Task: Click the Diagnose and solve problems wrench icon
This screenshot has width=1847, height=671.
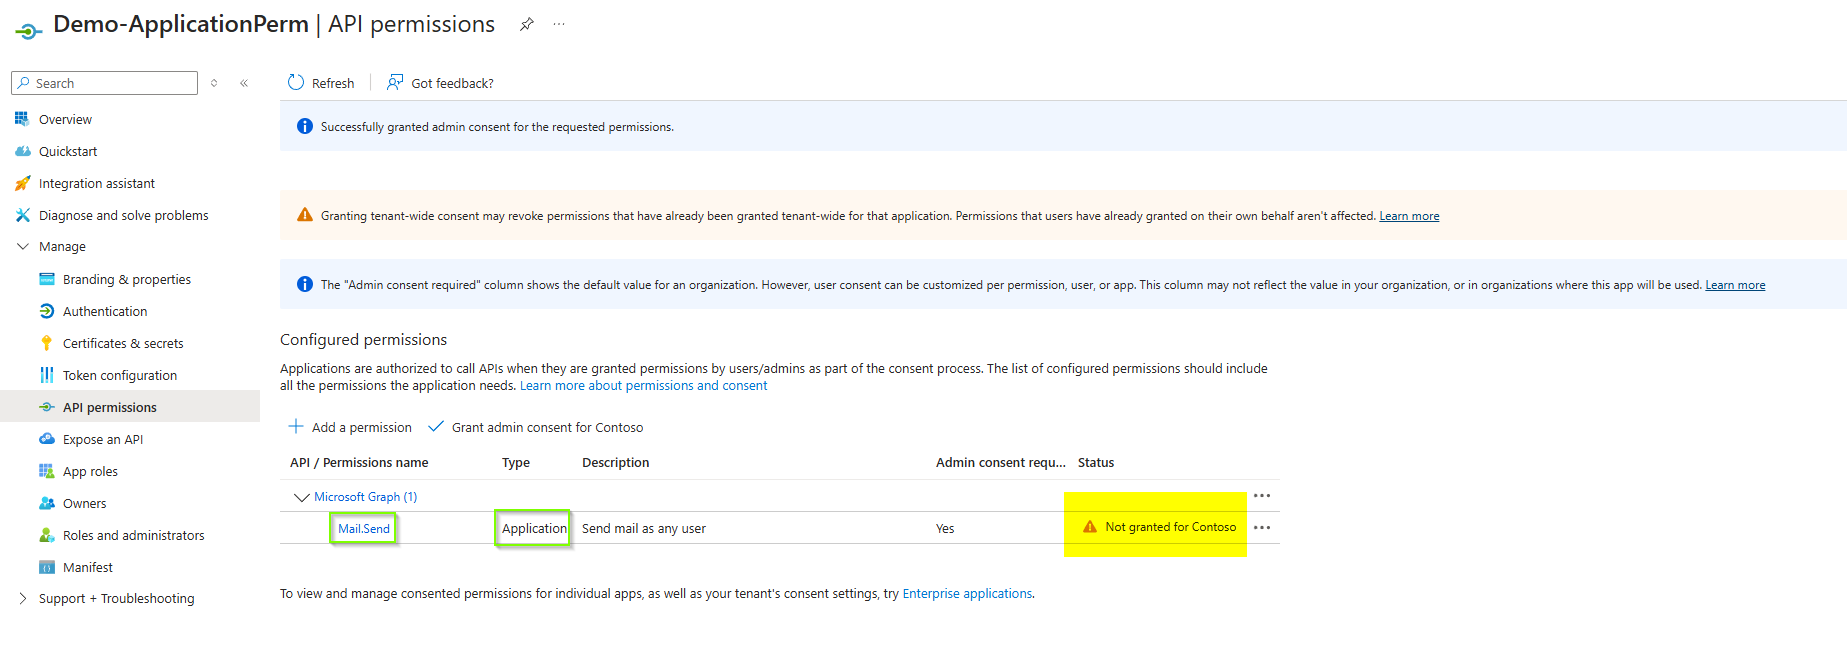Action: [x=22, y=215]
